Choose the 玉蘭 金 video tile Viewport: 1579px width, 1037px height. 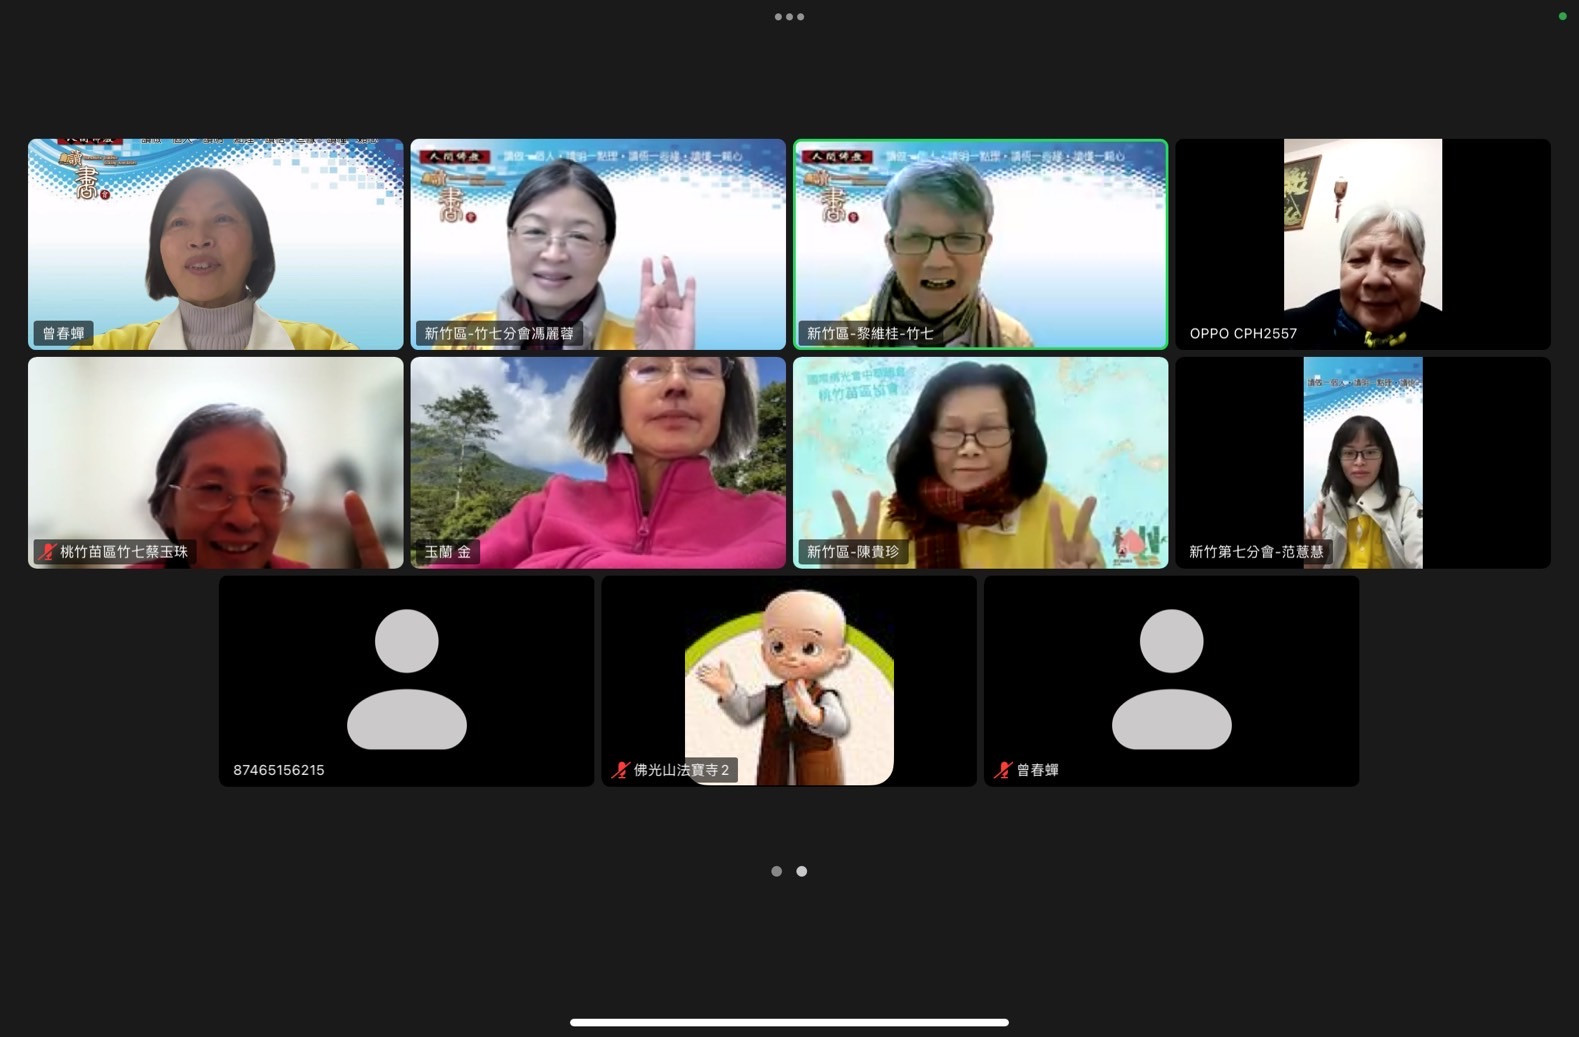(x=598, y=462)
